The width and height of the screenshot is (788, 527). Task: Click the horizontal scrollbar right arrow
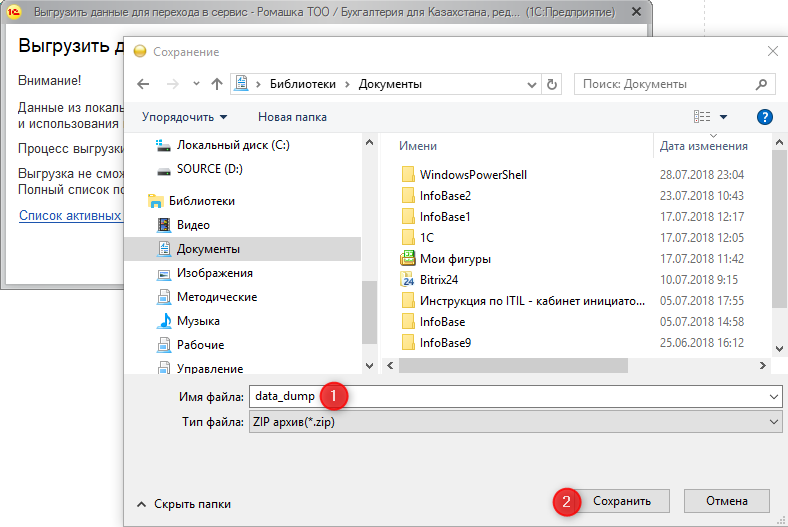pos(763,365)
